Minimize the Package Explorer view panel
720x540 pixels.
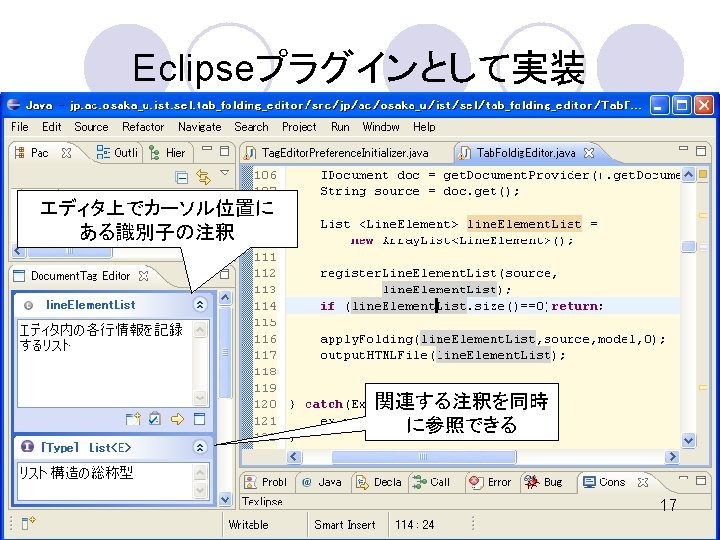click(x=207, y=149)
